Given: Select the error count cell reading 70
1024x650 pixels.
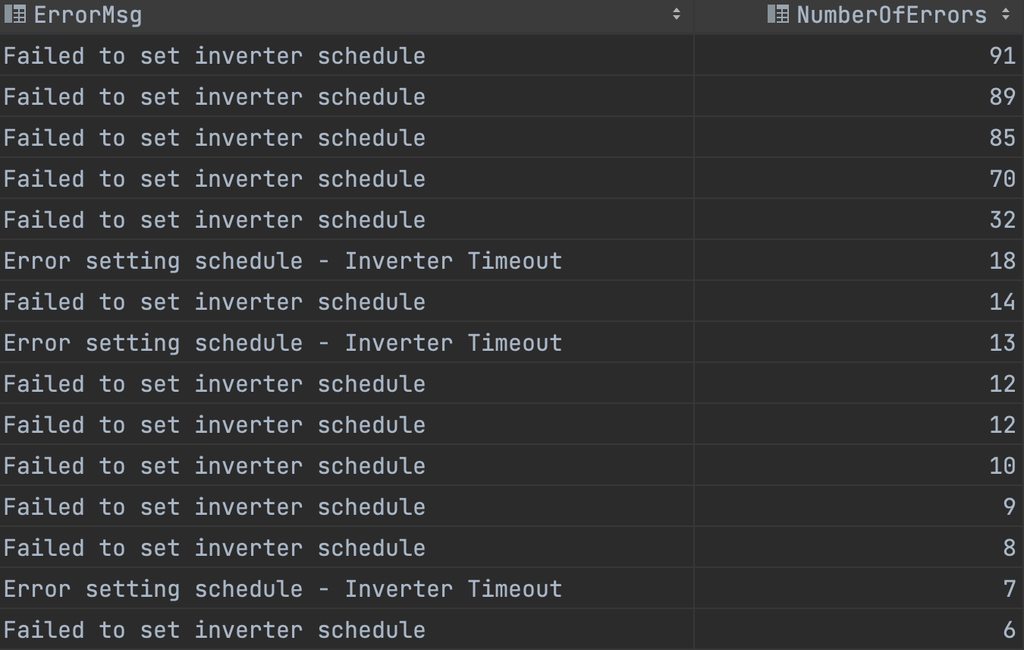Looking at the screenshot, I should point(1001,179).
